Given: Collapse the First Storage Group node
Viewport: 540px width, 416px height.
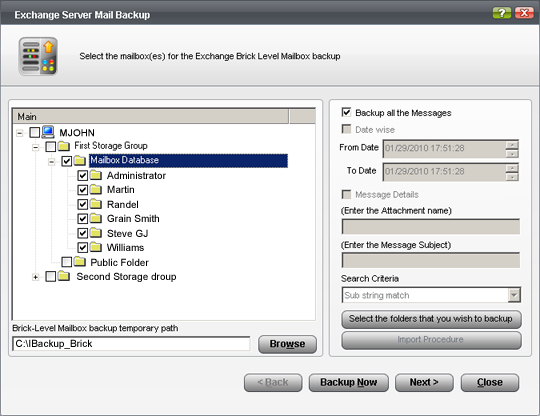Looking at the screenshot, I should pos(35,147).
